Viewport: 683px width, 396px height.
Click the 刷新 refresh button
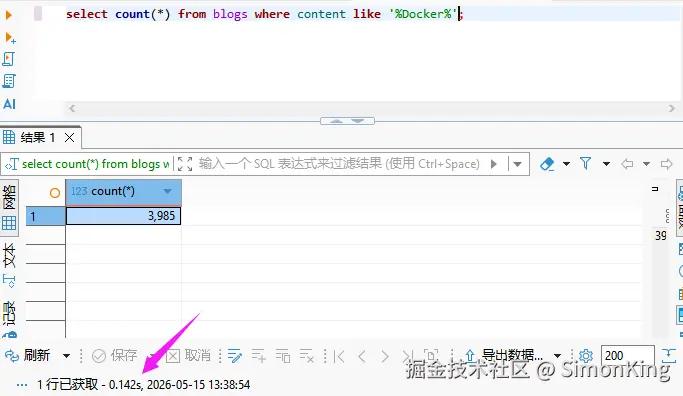pyautogui.click(x=28, y=355)
